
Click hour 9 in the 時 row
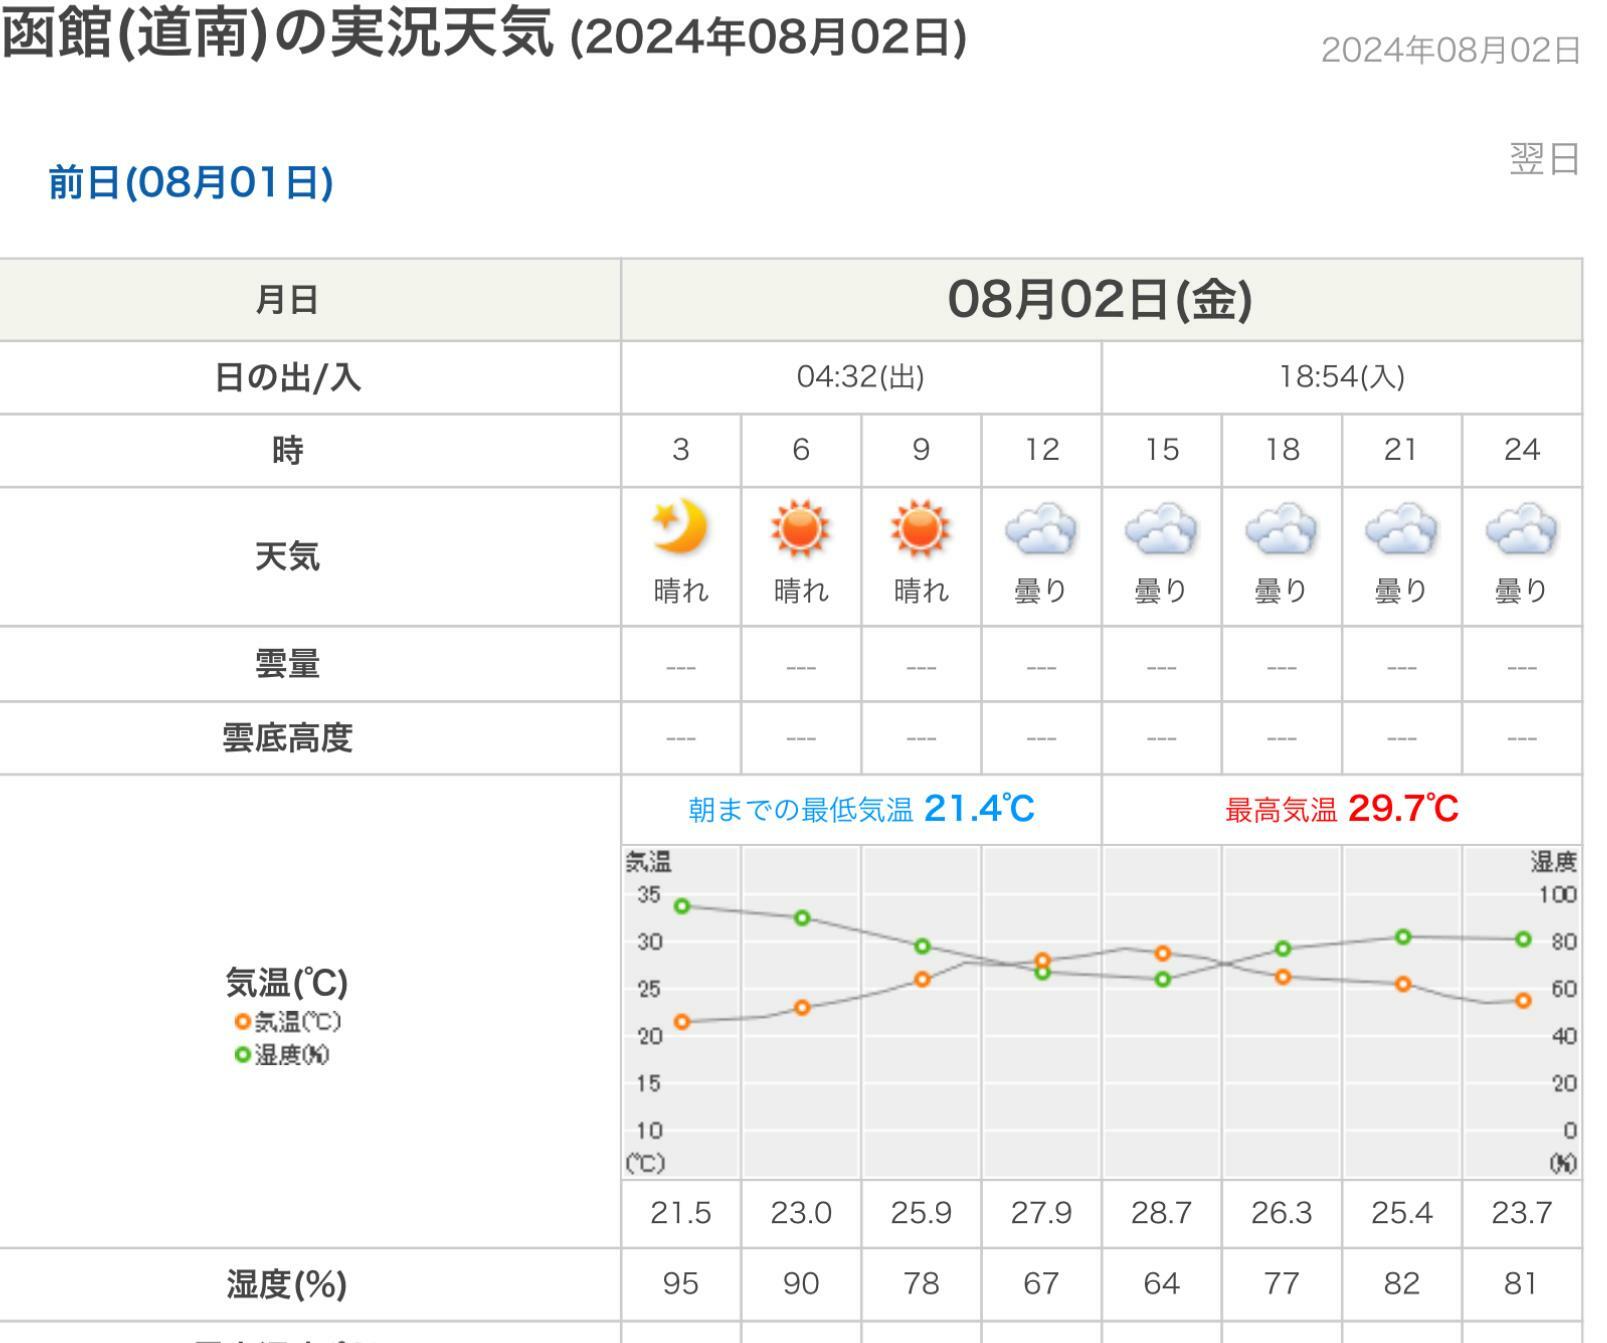(x=920, y=450)
